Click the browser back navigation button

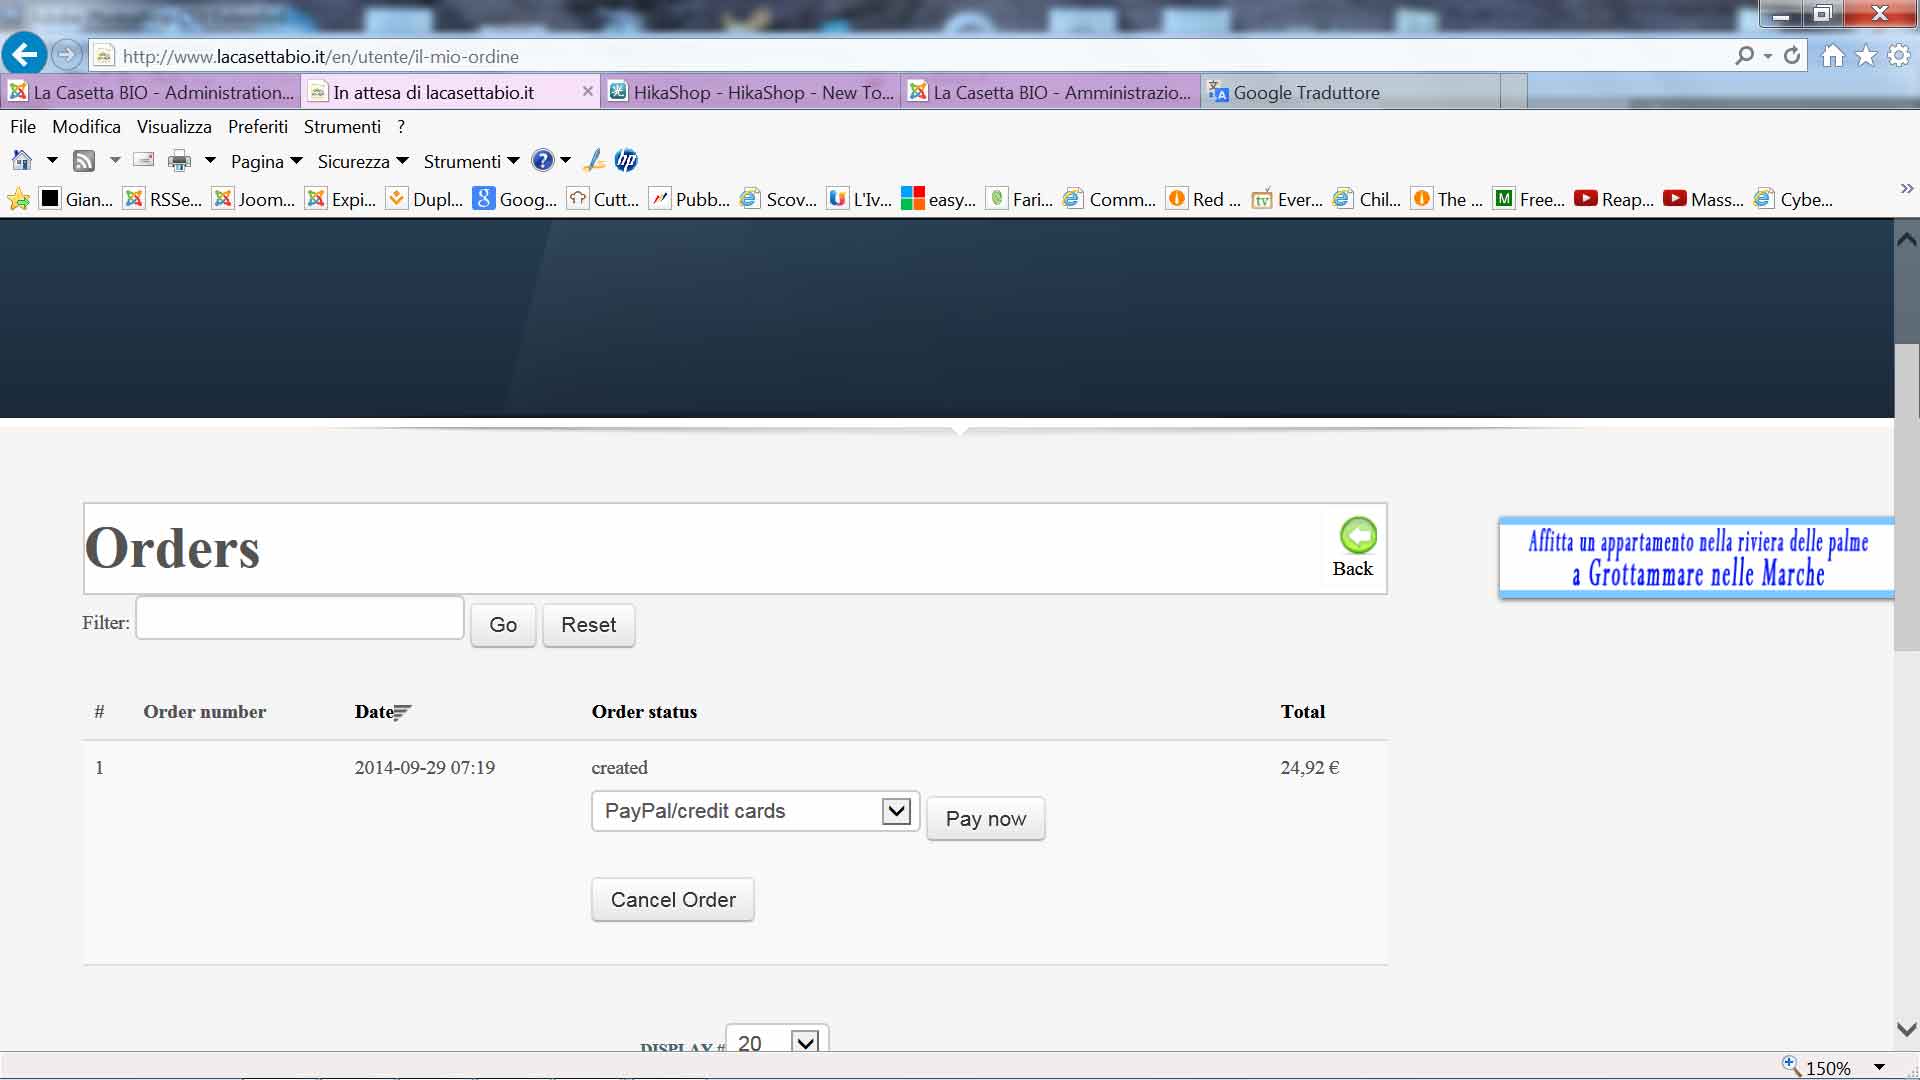[25, 55]
